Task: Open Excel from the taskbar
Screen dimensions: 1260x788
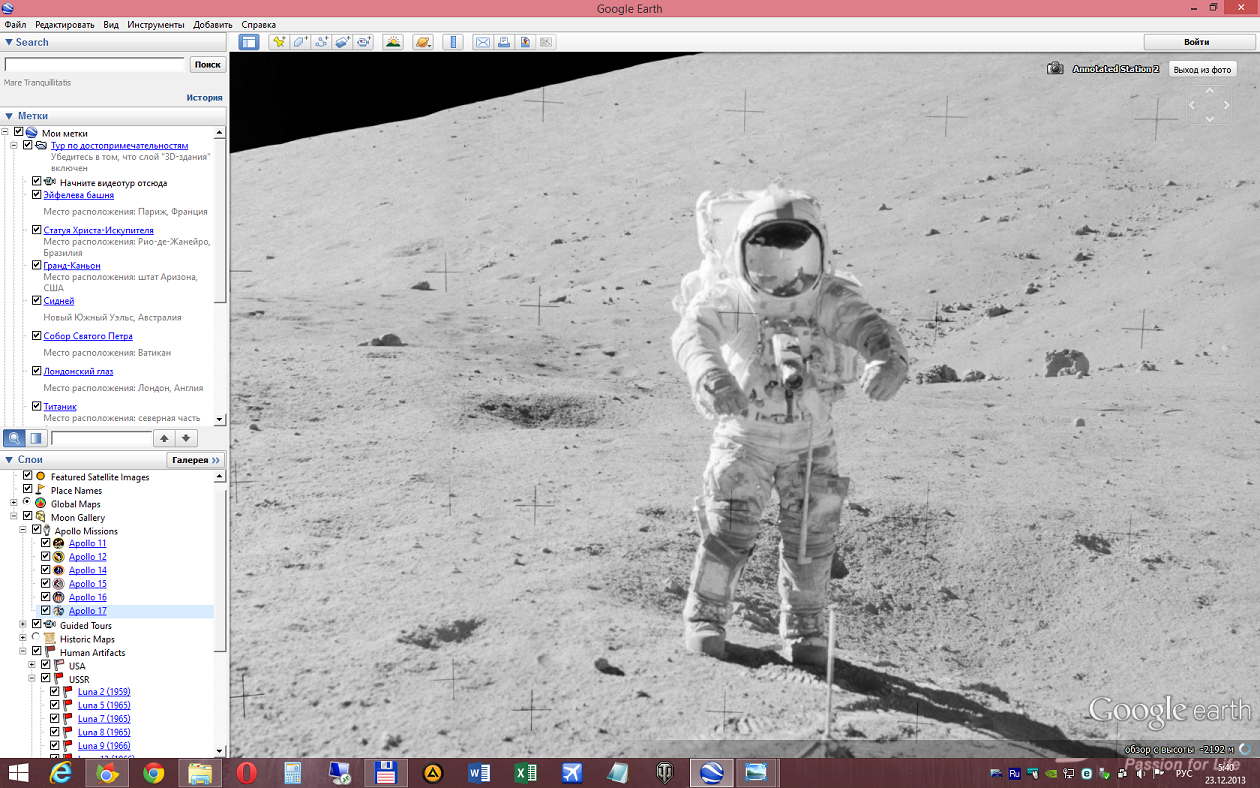Action: pyautogui.click(x=525, y=773)
